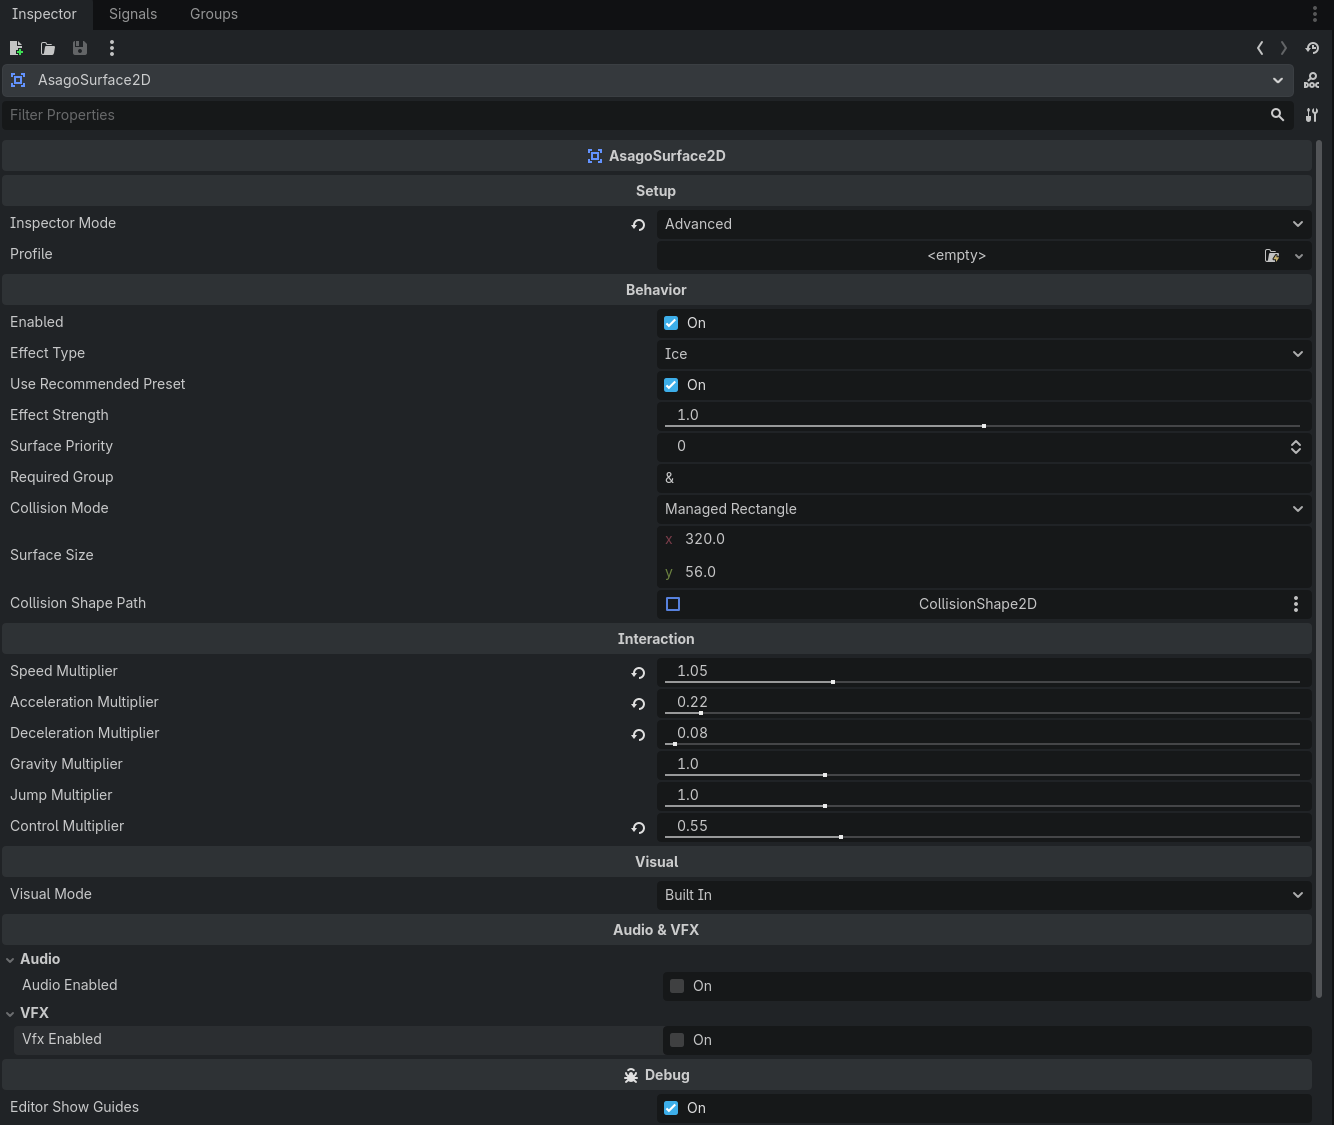1334x1125 pixels.
Task: Click the CollisionShape2D path button
Action: pyautogui.click(x=977, y=604)
